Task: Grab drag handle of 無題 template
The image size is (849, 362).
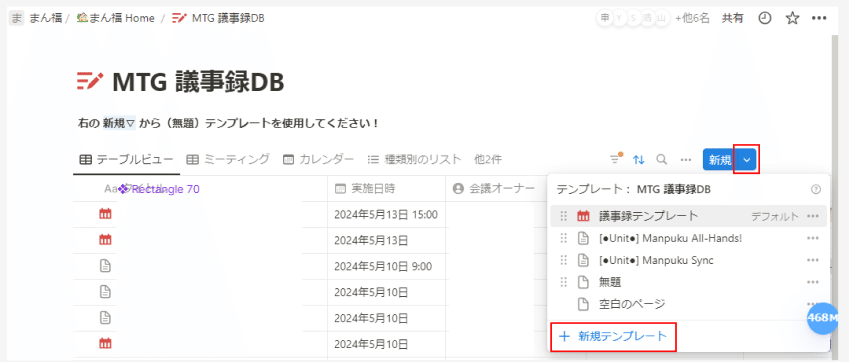Action: coord(564,282)
